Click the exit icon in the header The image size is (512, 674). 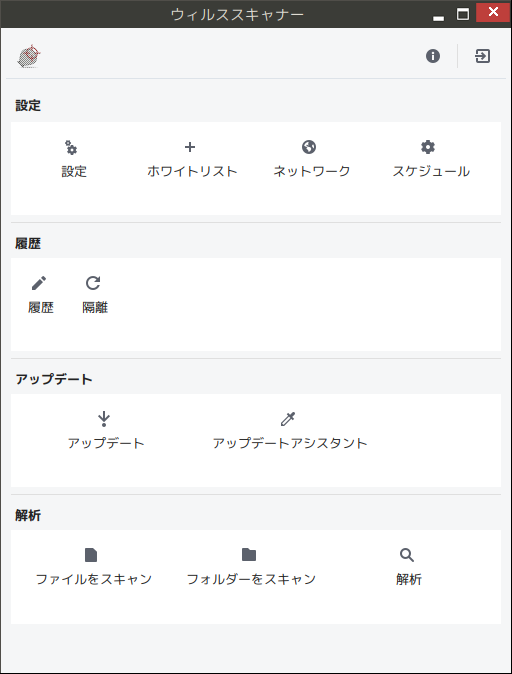click(482, 56)
